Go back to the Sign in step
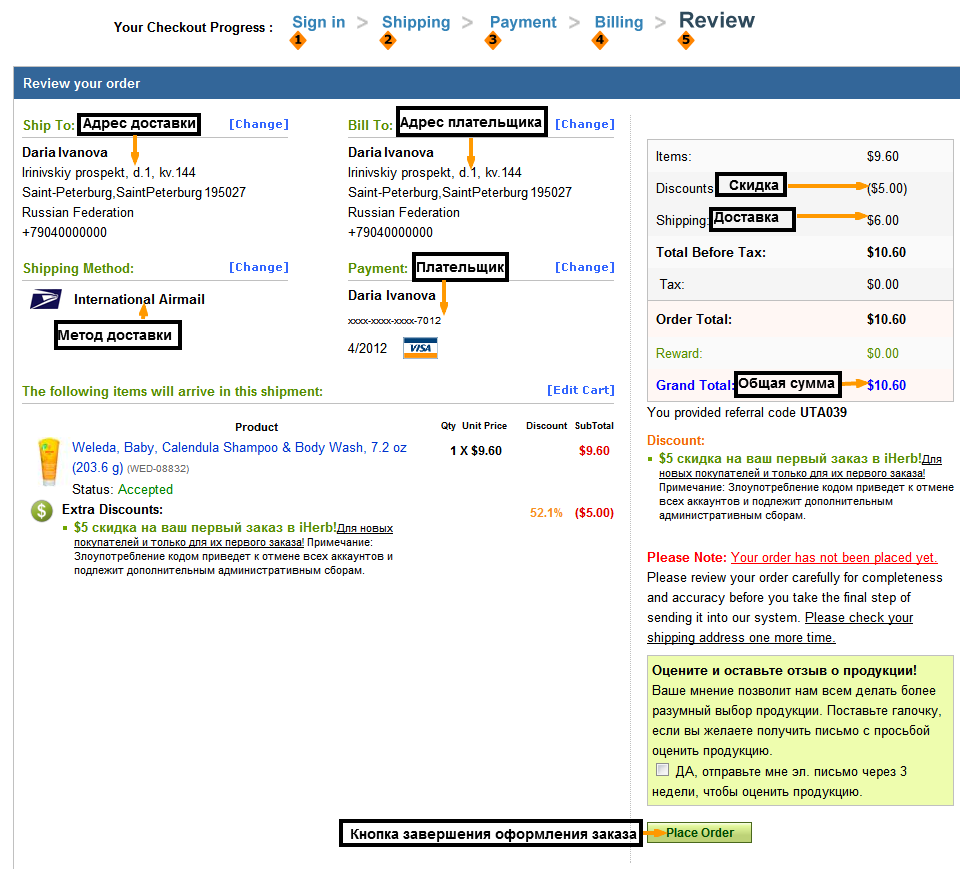The width and height of the screenshot is (960, 869). tap(318, 22)
